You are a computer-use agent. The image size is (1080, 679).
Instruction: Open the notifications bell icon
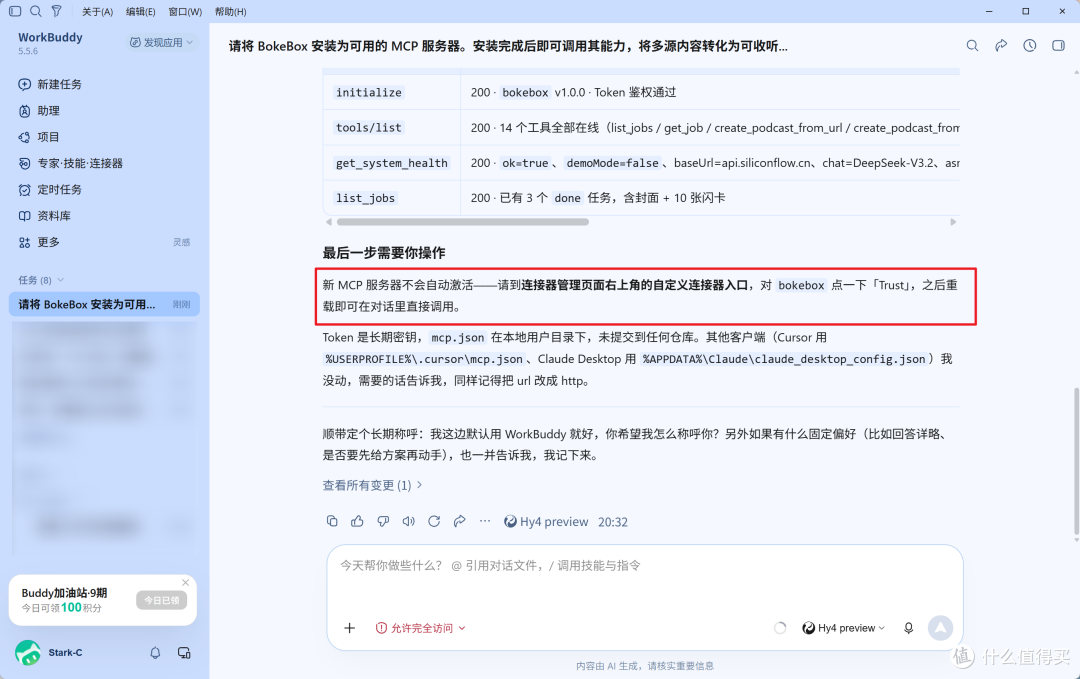tap(155, 653)
